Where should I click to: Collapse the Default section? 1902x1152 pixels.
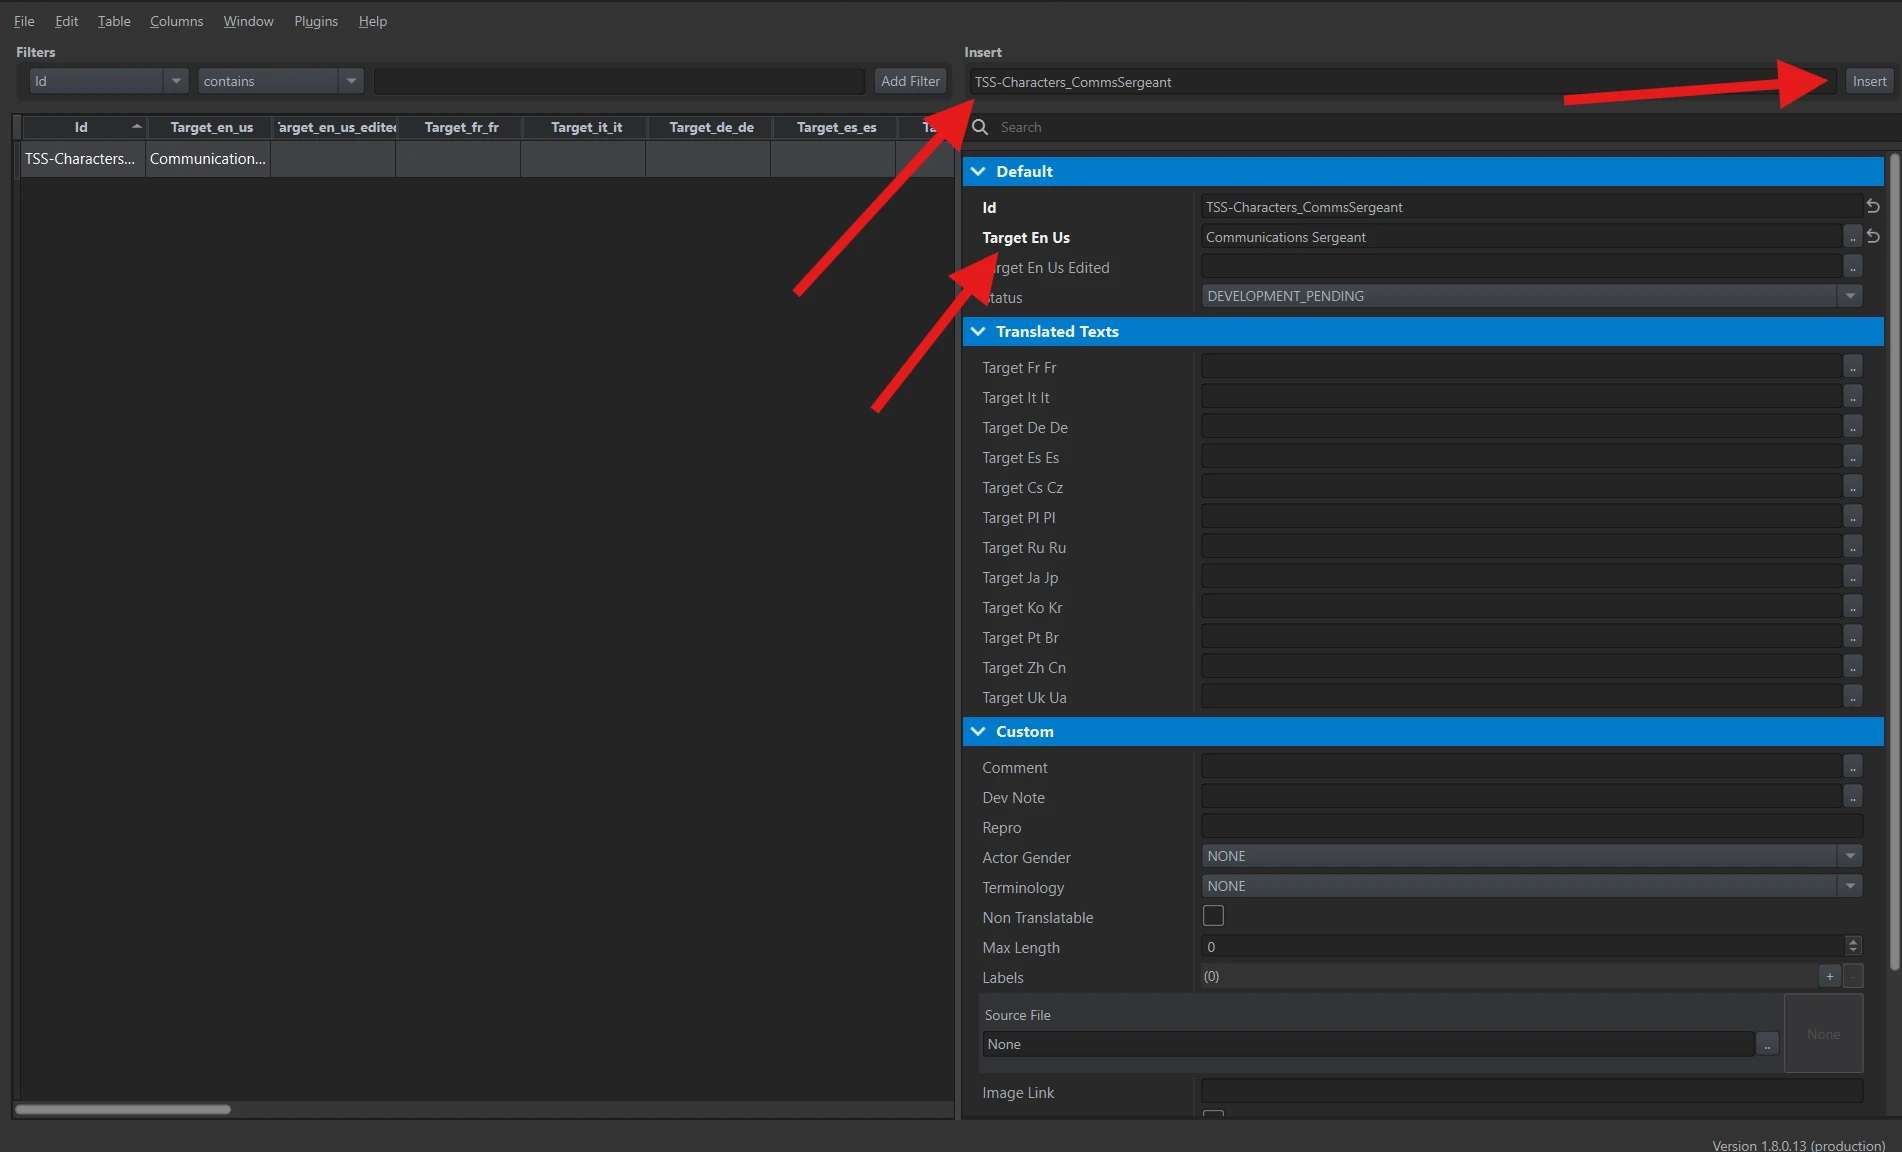tap(978, 171)
